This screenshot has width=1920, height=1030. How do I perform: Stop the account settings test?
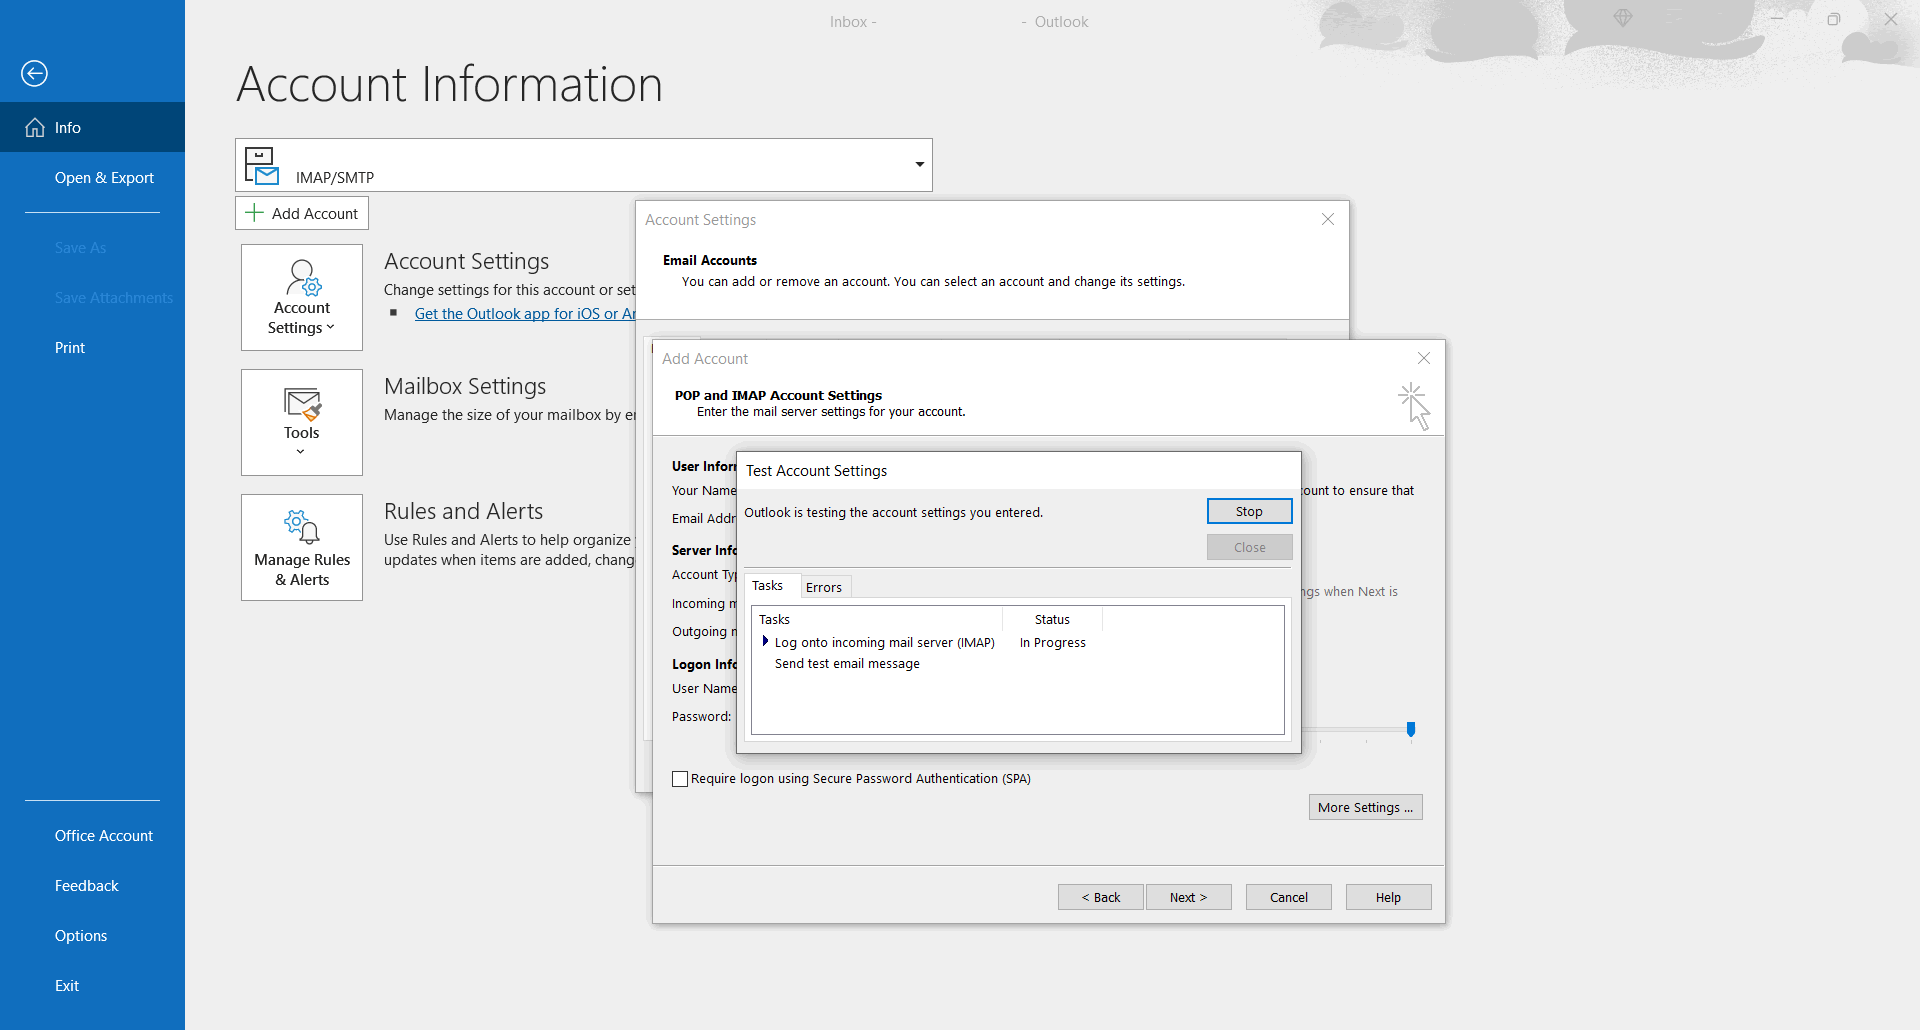click(x=1249, y=511)
